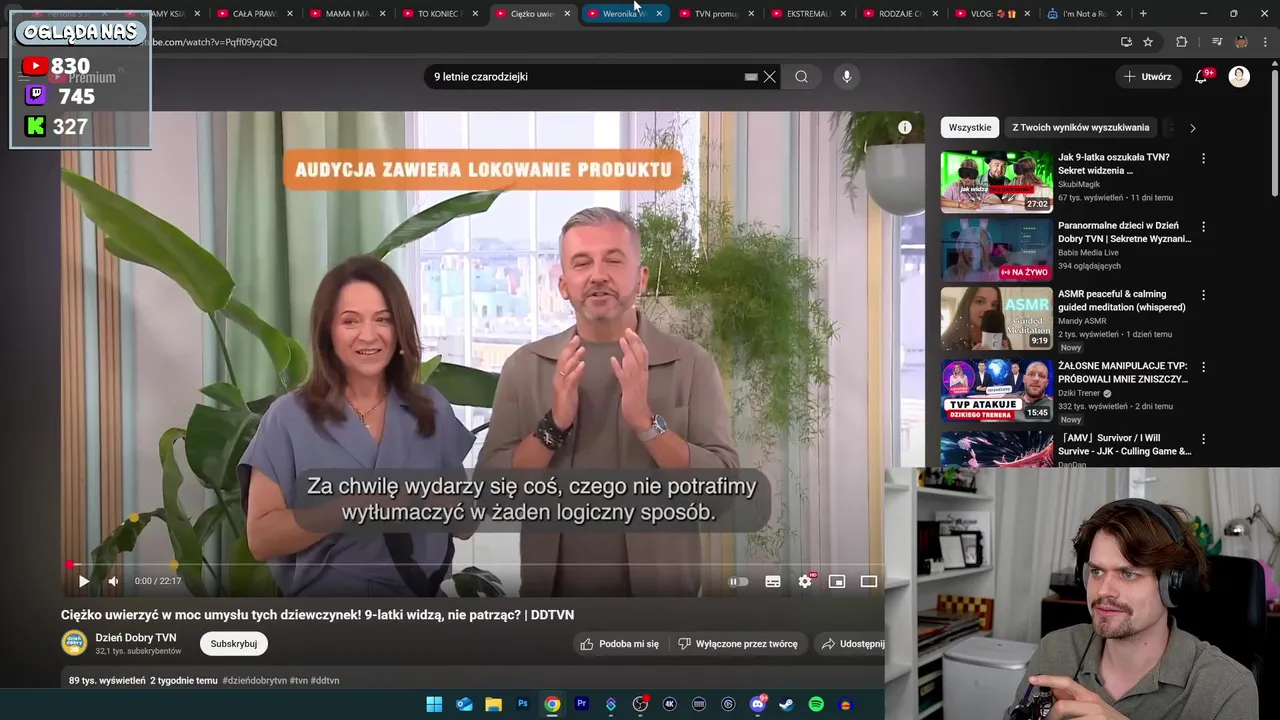Open options menu for 'ASMR peaceful & calming'
1280x720 pixels.
coord(1203,295)
